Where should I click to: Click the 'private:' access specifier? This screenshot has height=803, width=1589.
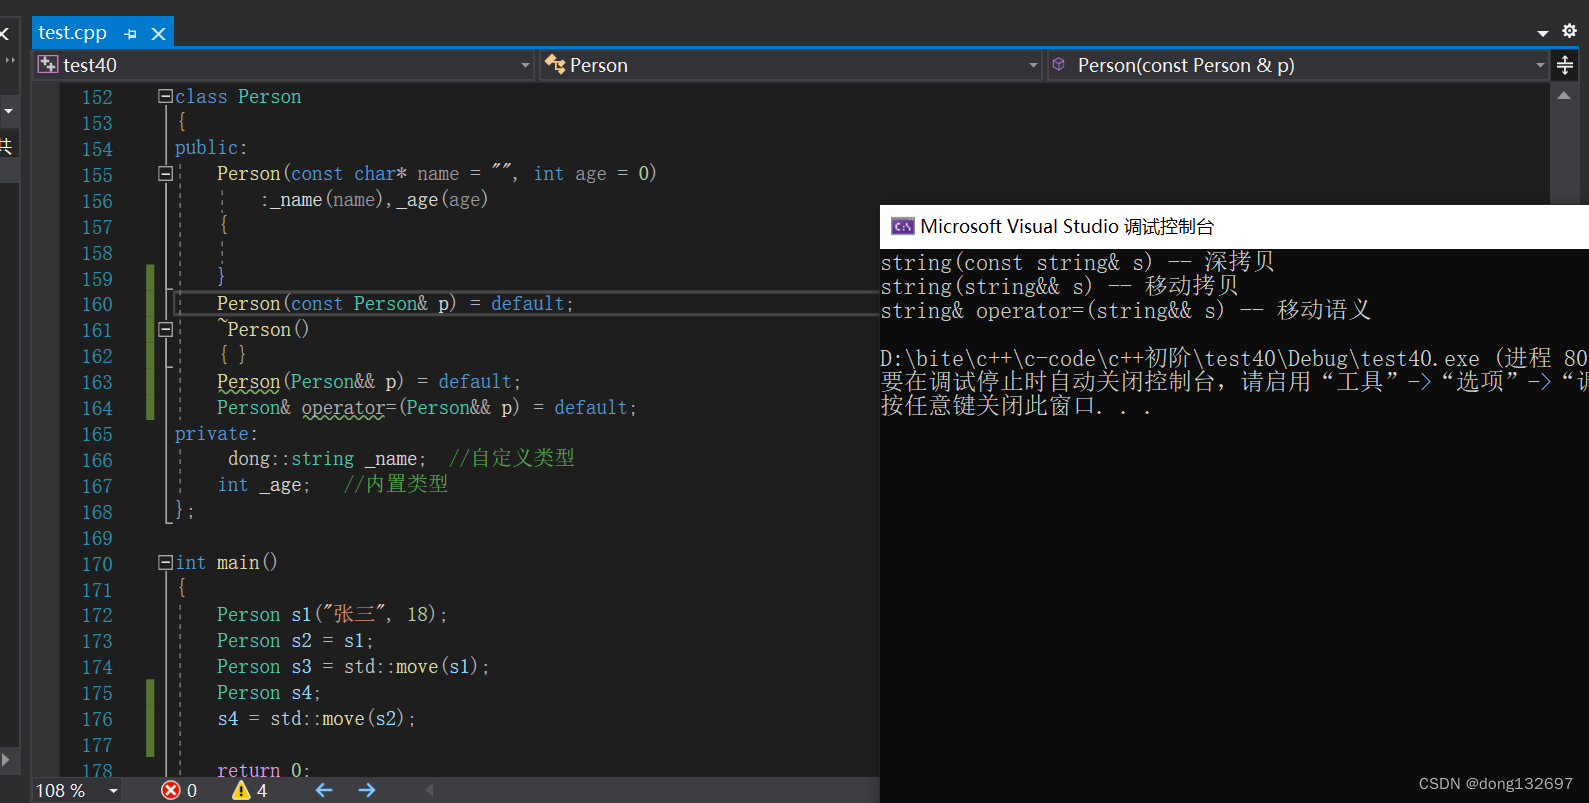pyautogui.click(x=216, y=434)
